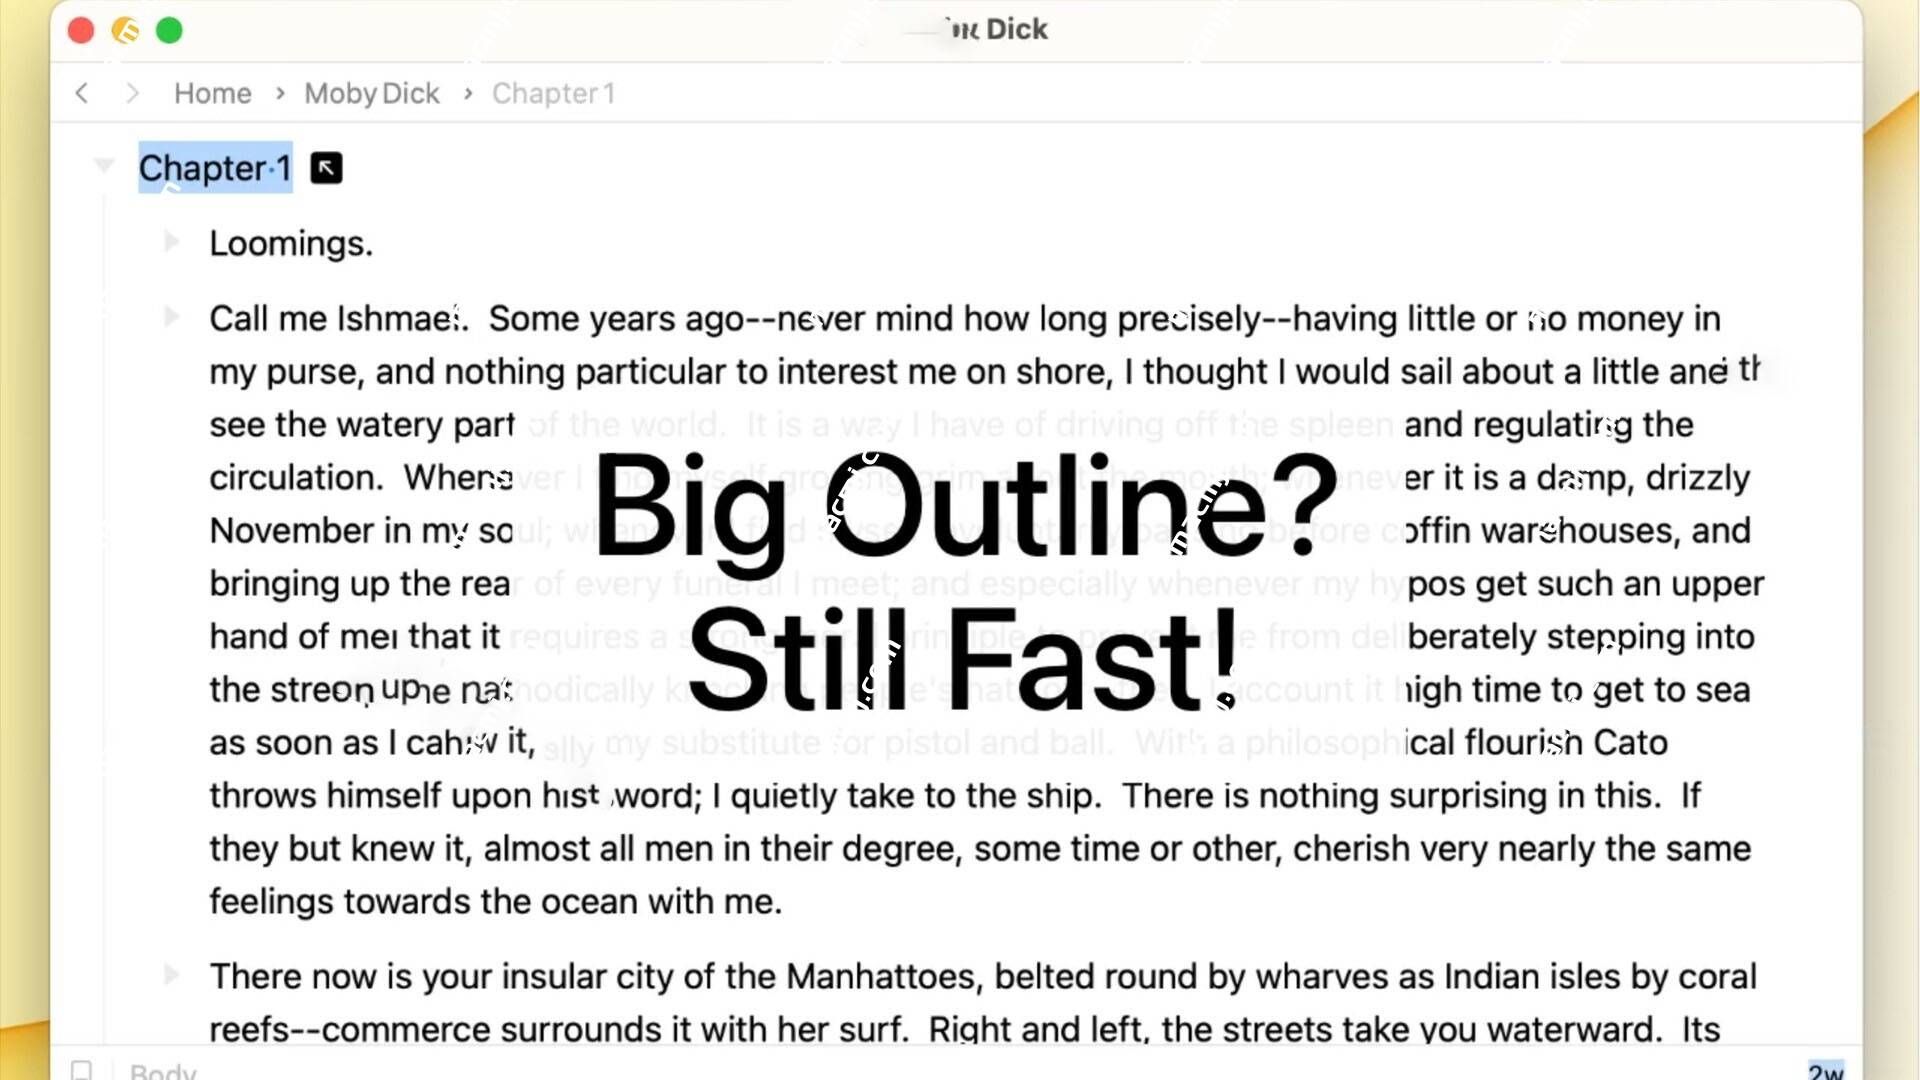Click the back navigation arrow icon
This screenshot has width=1920, height=1080.
point(82,92)
